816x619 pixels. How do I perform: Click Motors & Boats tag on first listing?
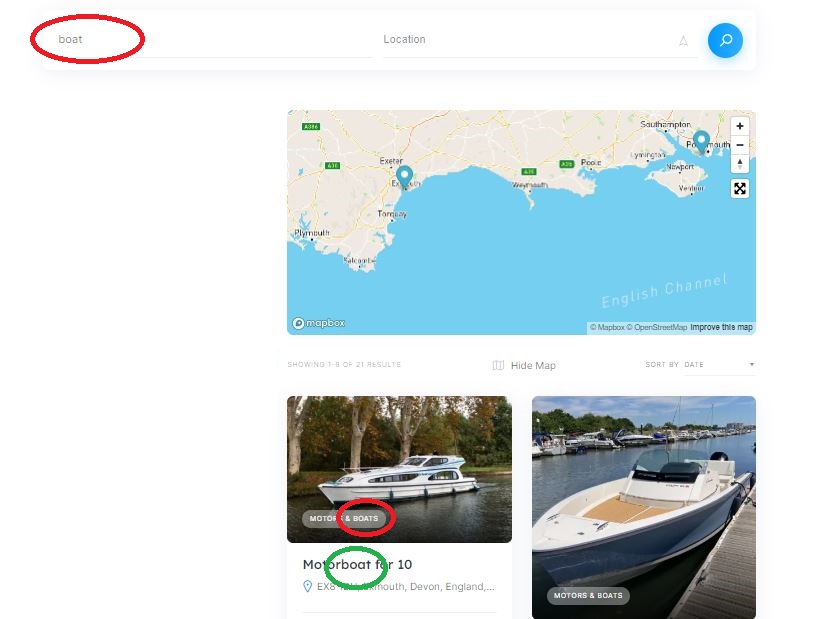344,519
